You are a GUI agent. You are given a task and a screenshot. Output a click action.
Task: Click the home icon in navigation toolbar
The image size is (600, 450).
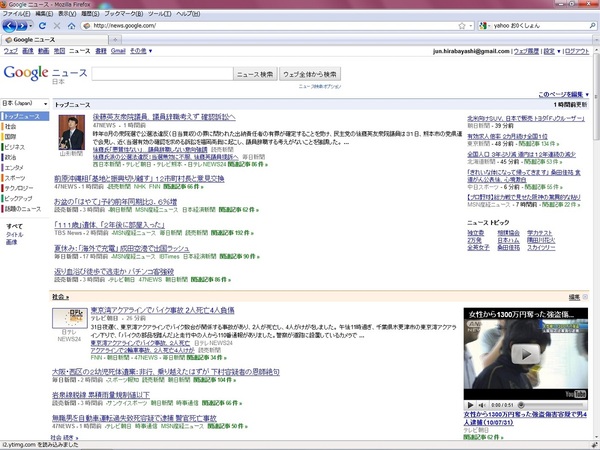pos(71,25)
